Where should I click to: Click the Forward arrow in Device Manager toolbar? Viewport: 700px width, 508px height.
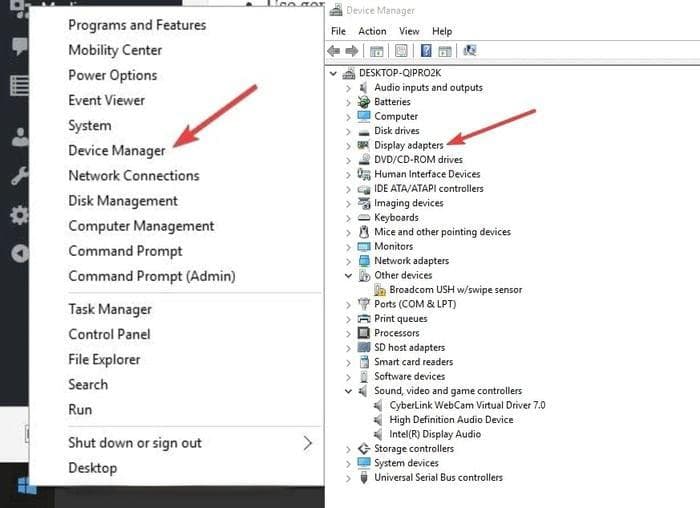tap(352, 51)
